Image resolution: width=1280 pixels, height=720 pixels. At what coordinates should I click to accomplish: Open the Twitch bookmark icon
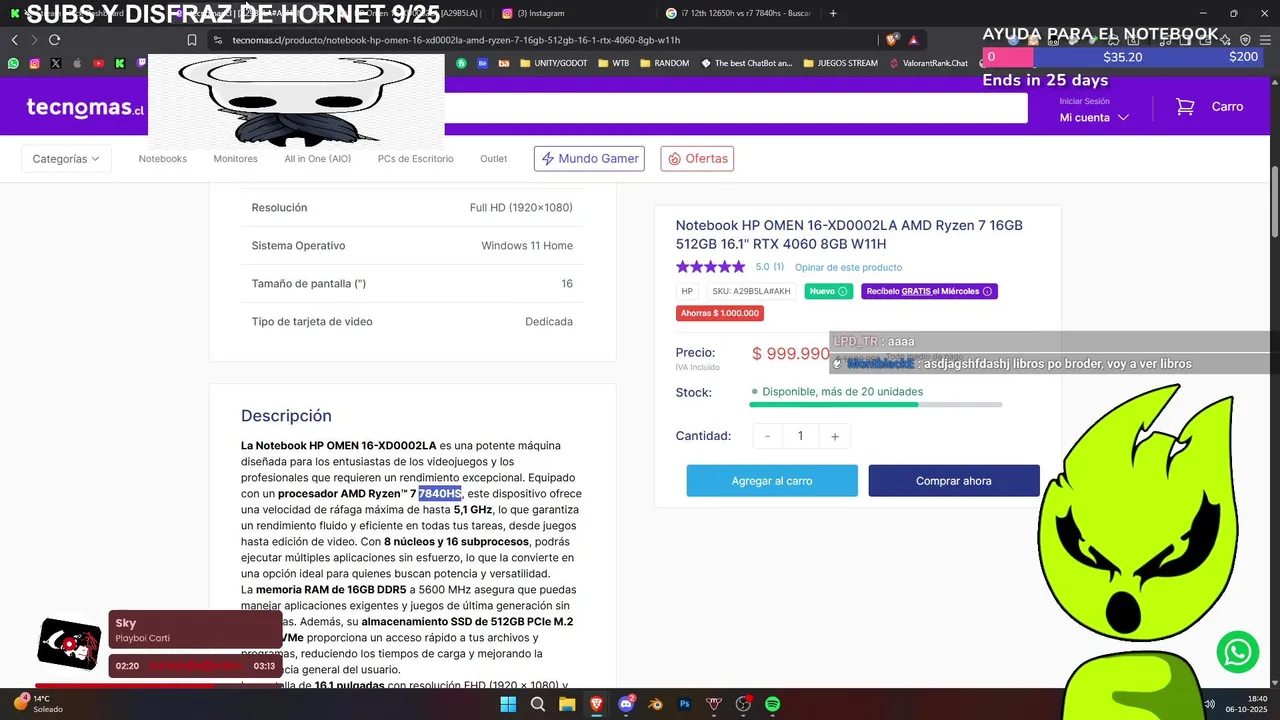click(140, 63)
